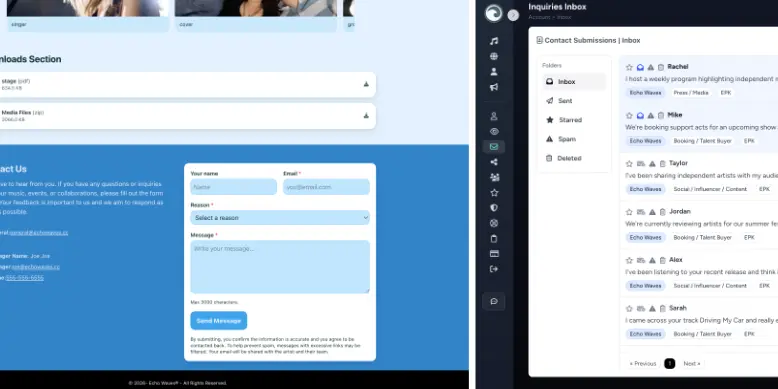
Task: Open the Deleted folder
Action: point(574,158)
